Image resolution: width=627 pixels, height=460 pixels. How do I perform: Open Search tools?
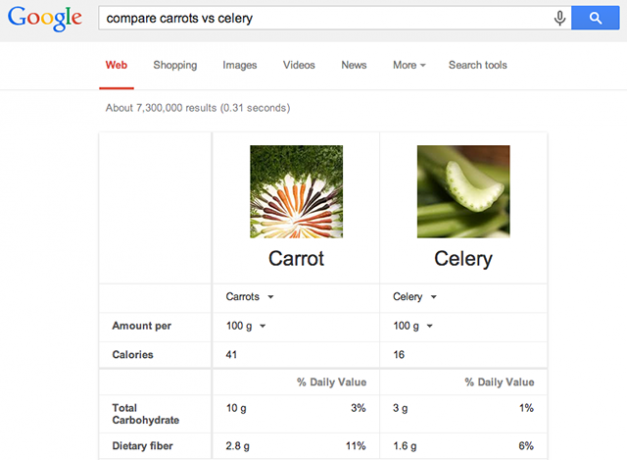478,65
